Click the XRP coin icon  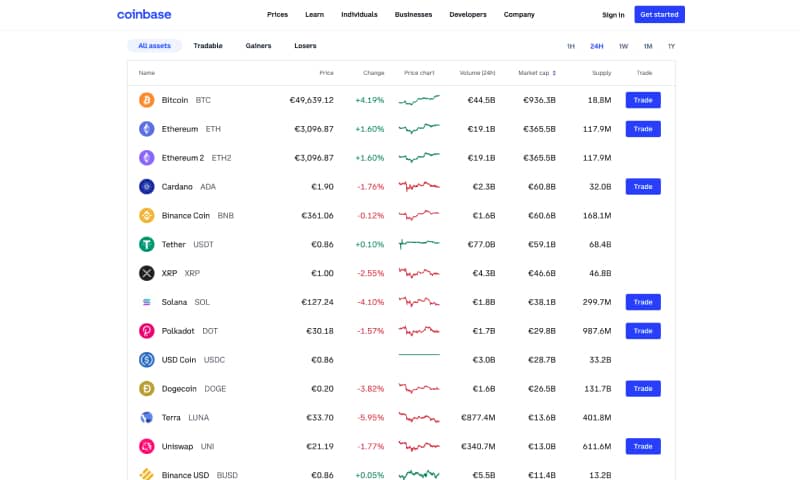click(x=146, y=273)
